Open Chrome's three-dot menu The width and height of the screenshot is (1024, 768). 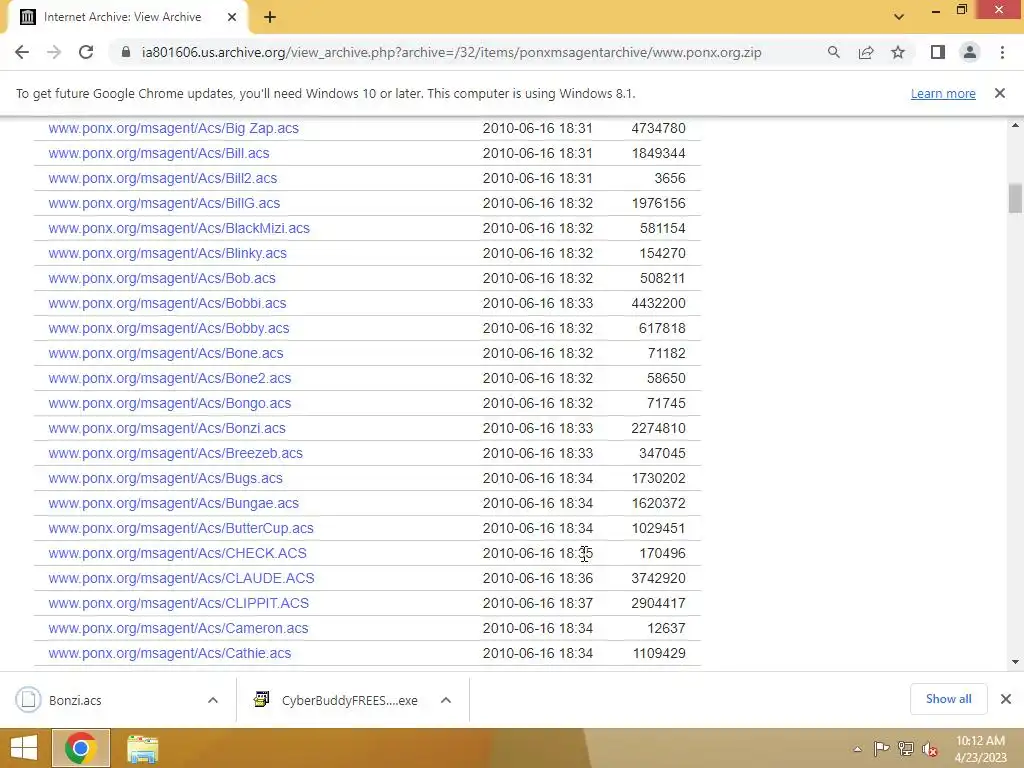[x=1002, y=52]
